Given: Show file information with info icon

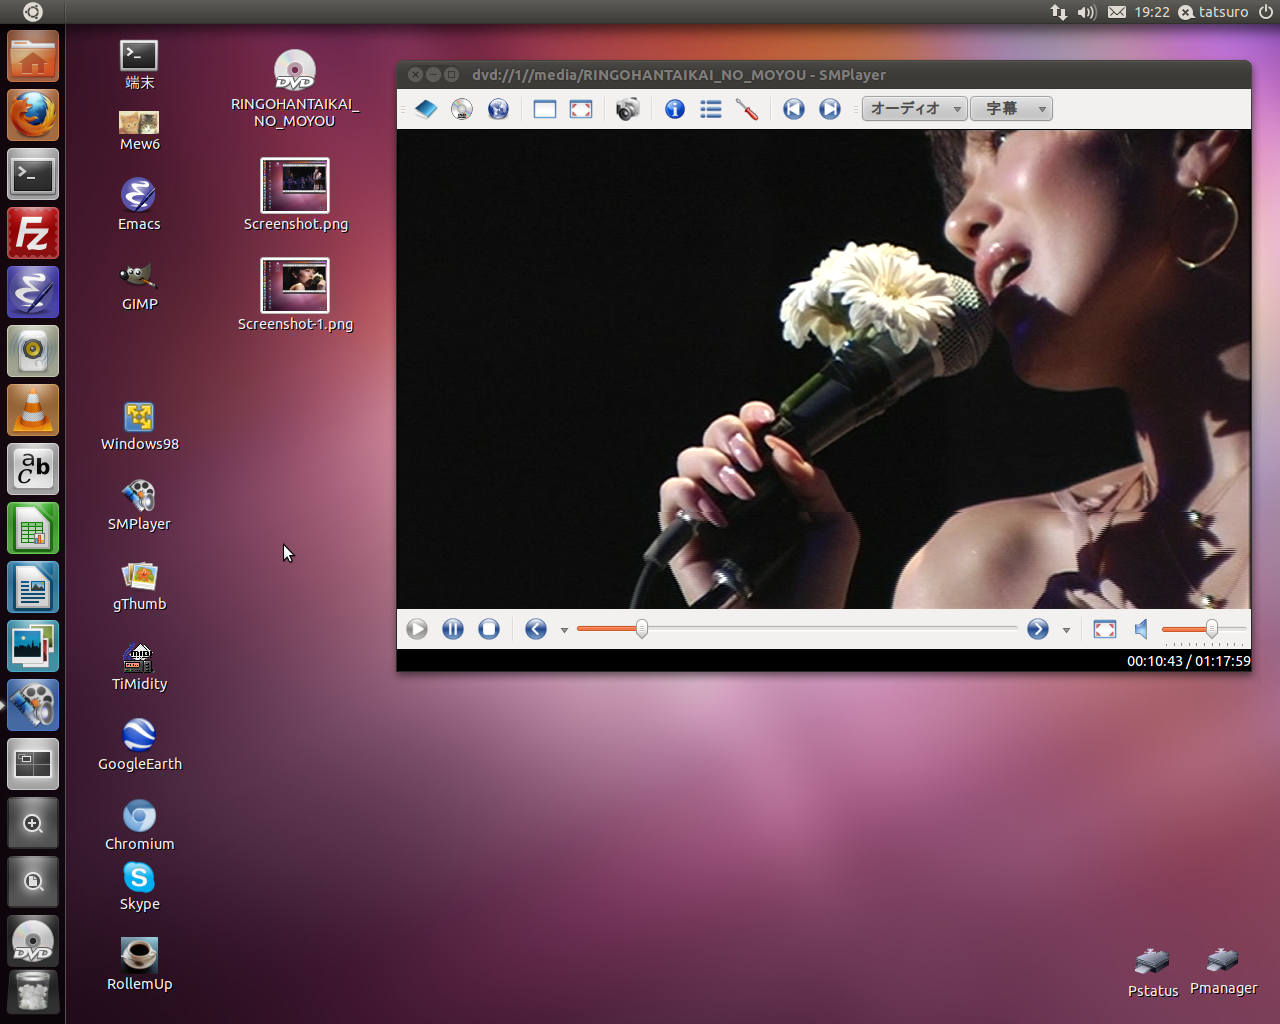Looking at the screenshot, I should pos(675,109).
